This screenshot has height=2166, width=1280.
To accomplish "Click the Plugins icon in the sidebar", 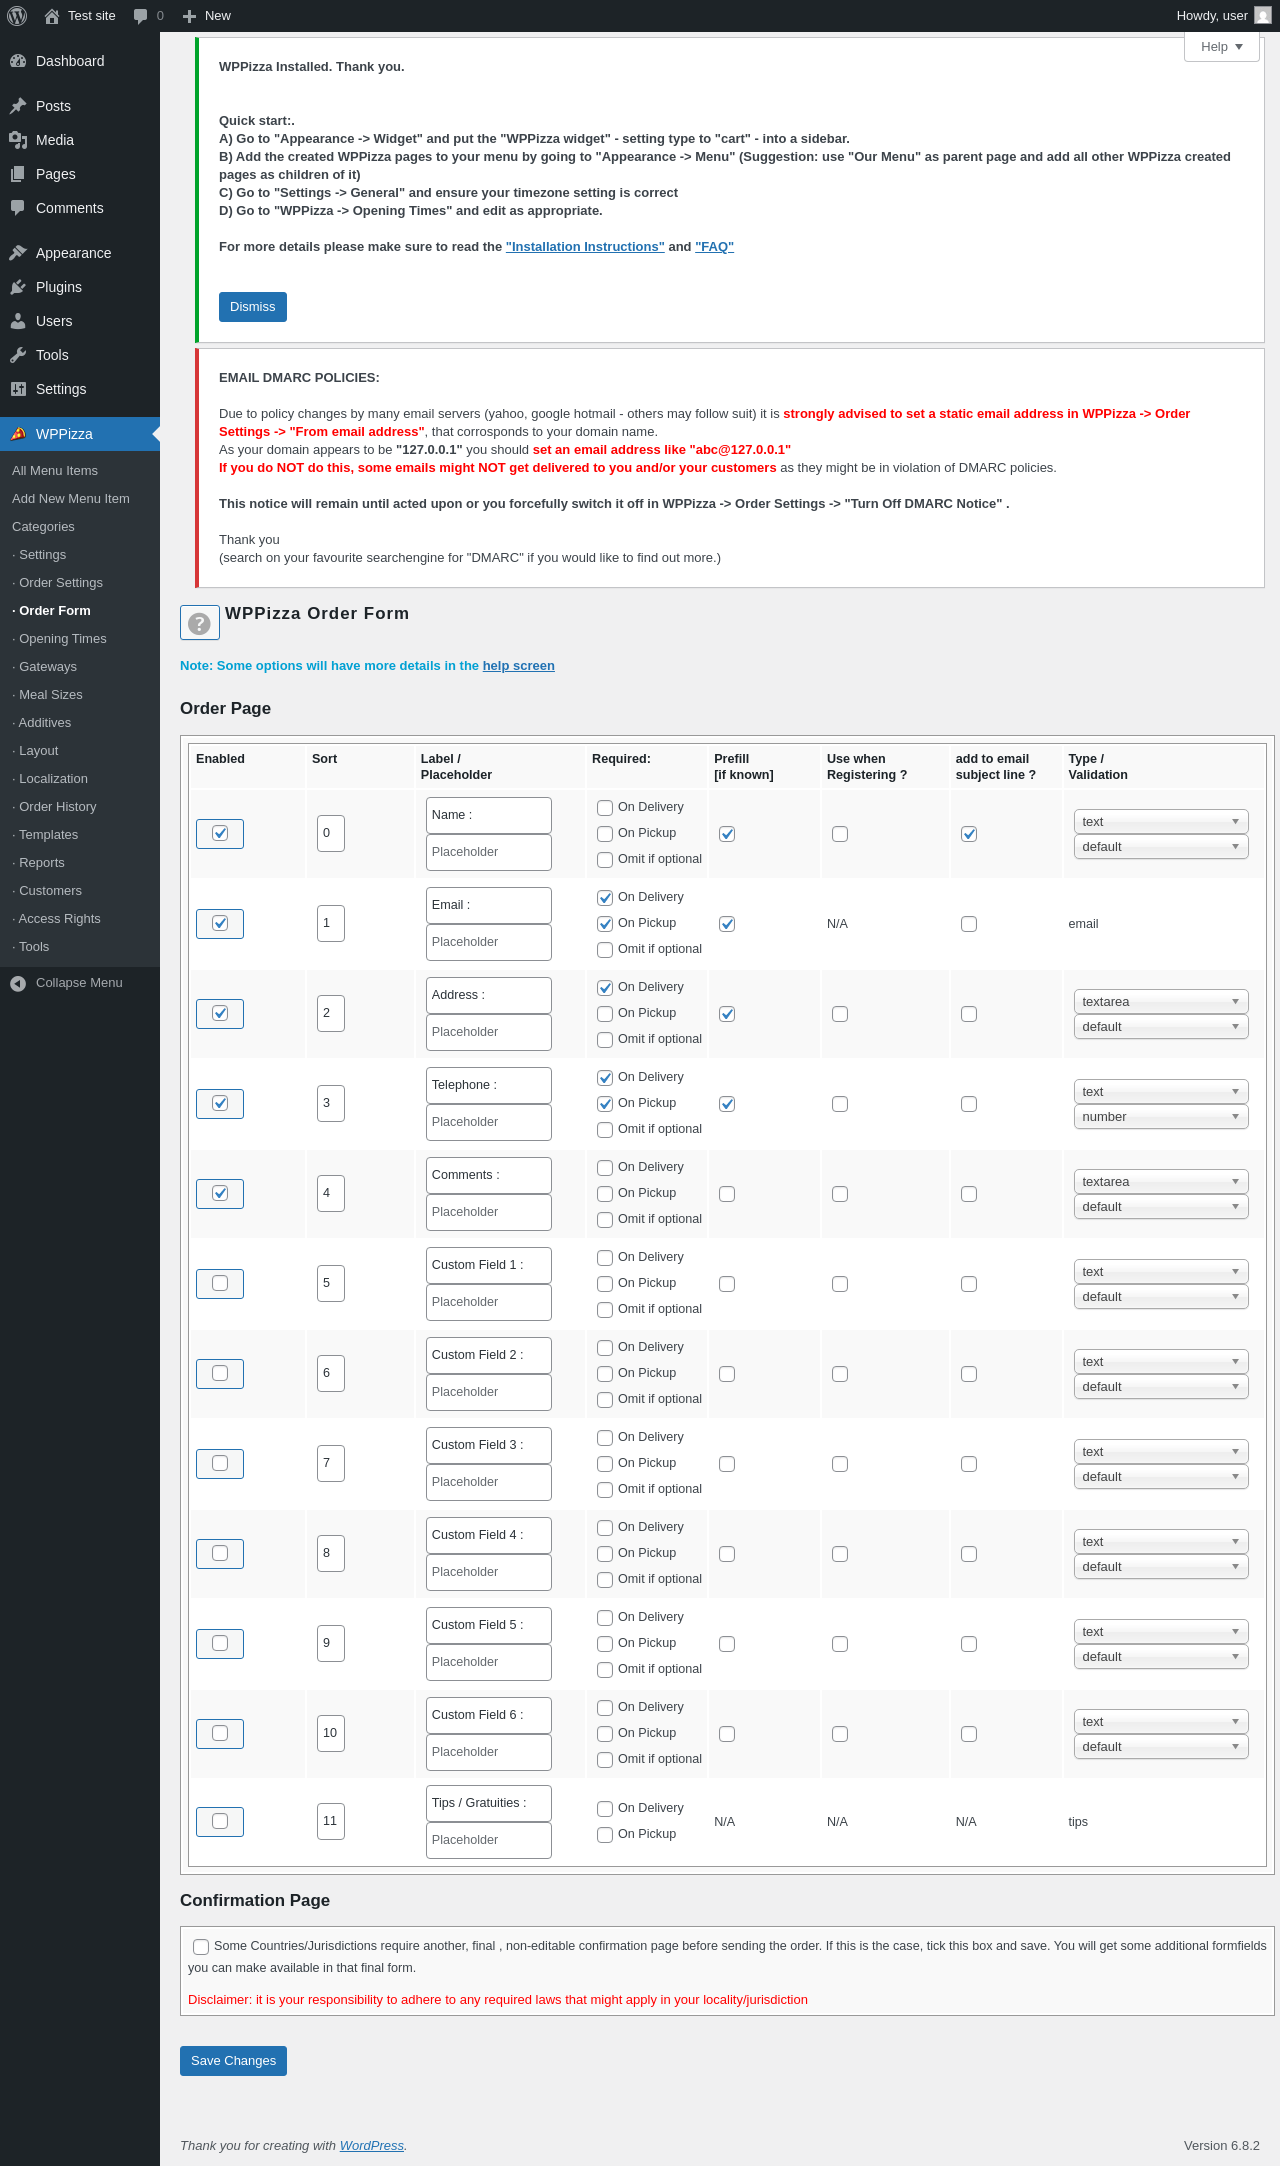I will (x=18, y=287).
